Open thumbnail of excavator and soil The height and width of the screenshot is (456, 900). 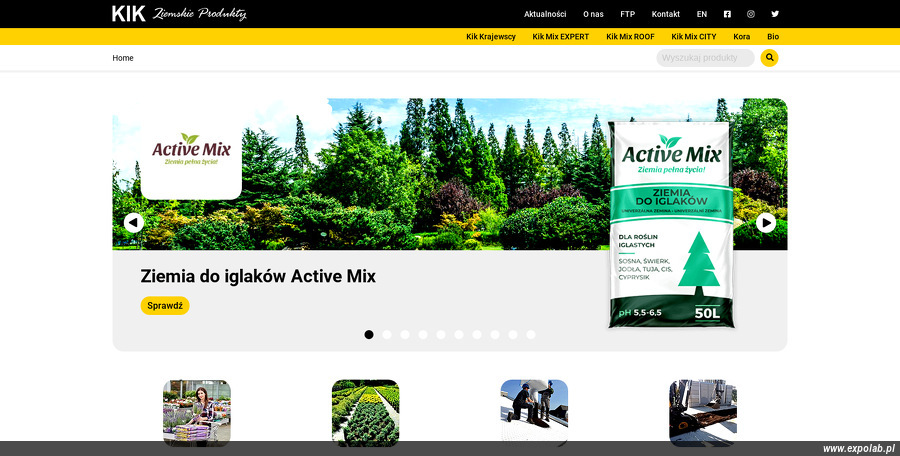point(703,413)
